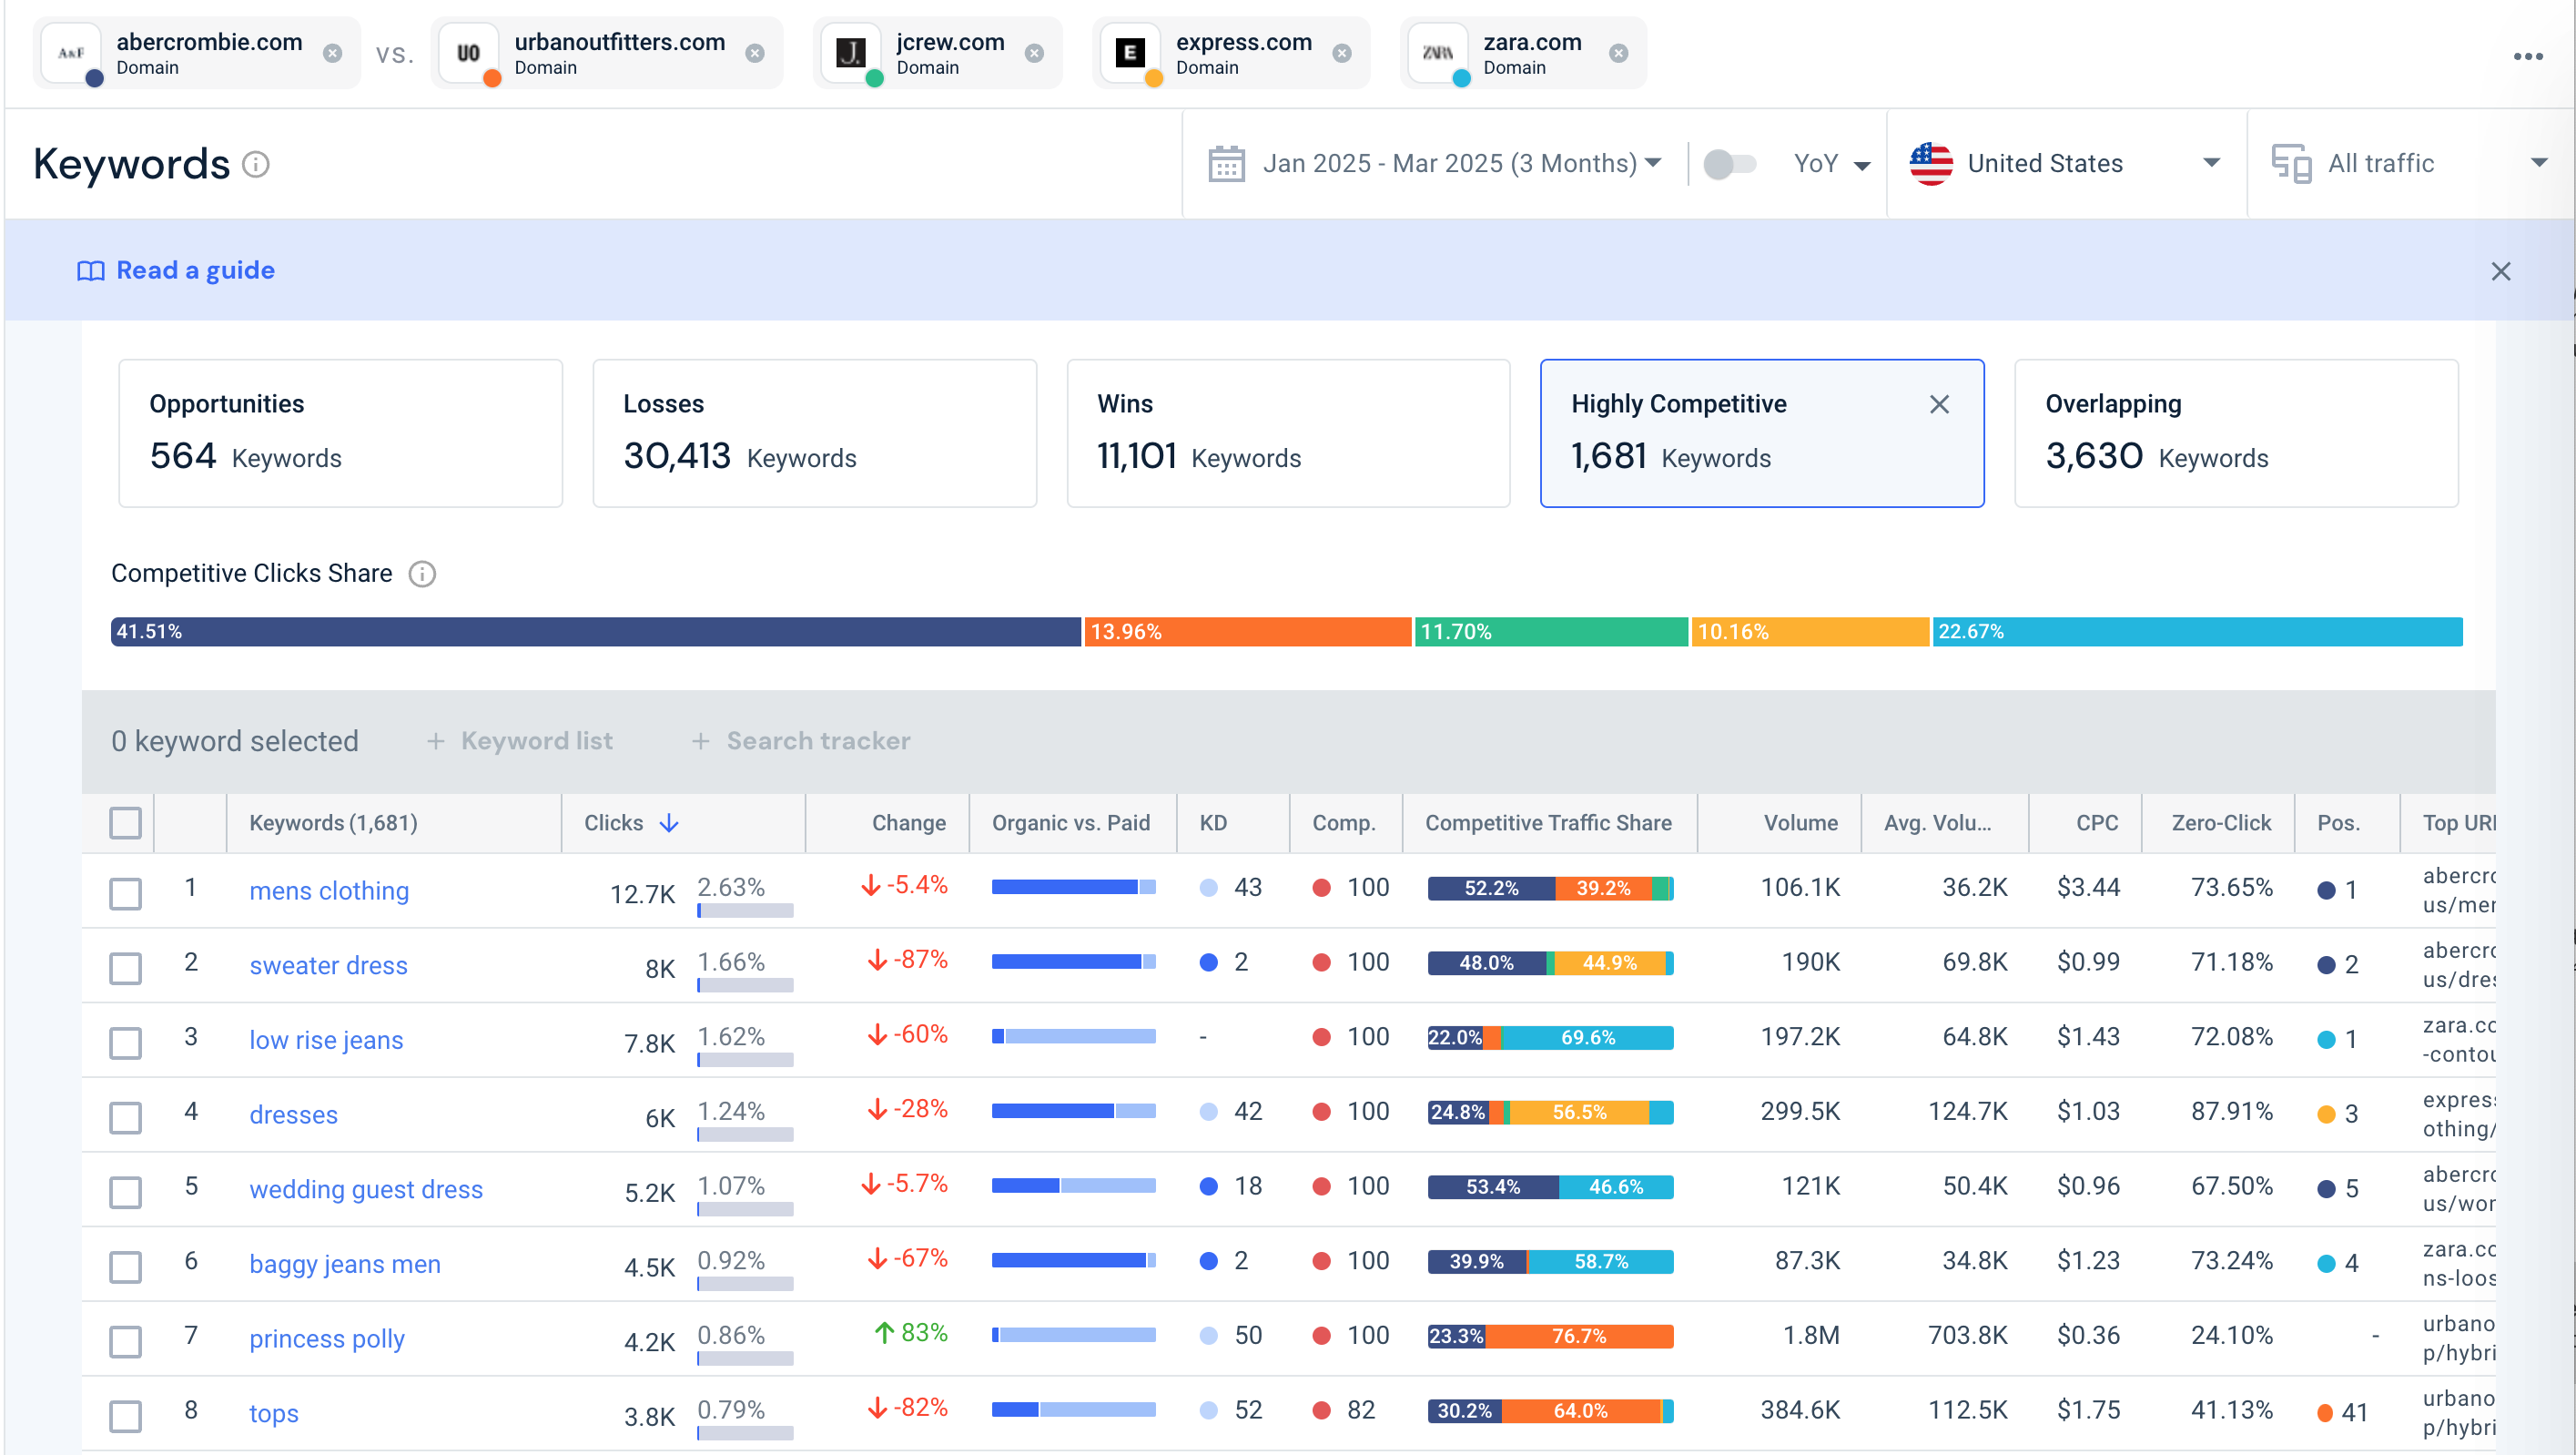Image resolution: width=2576 pixels, height=1455 pixels.
Task: Sort by Clicks column arrow
Action: pyautogui.click(x=669, y=823)
